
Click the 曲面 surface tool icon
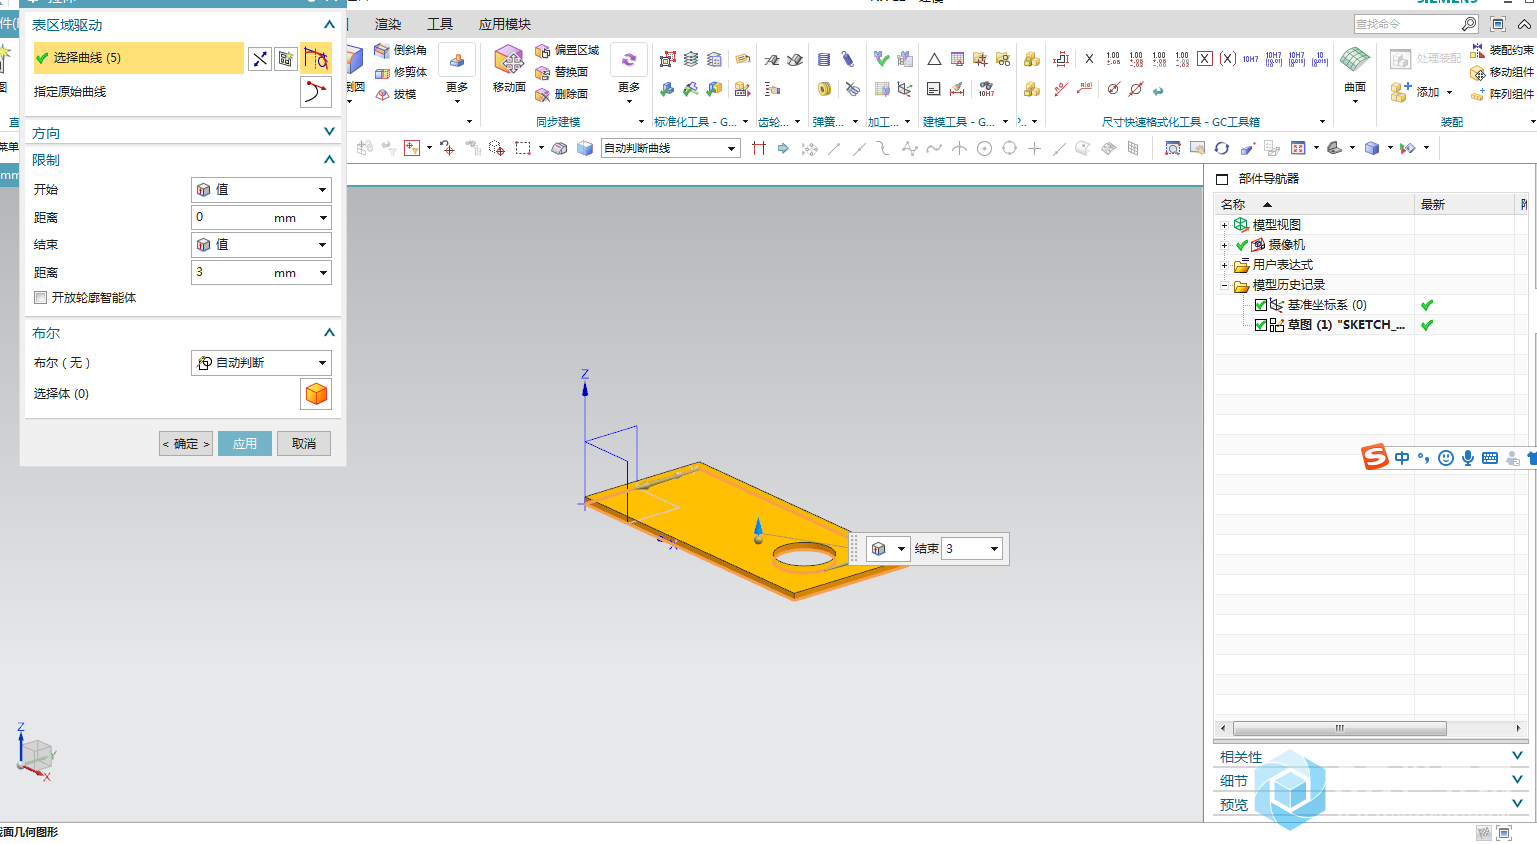[x=1355, y=59]
